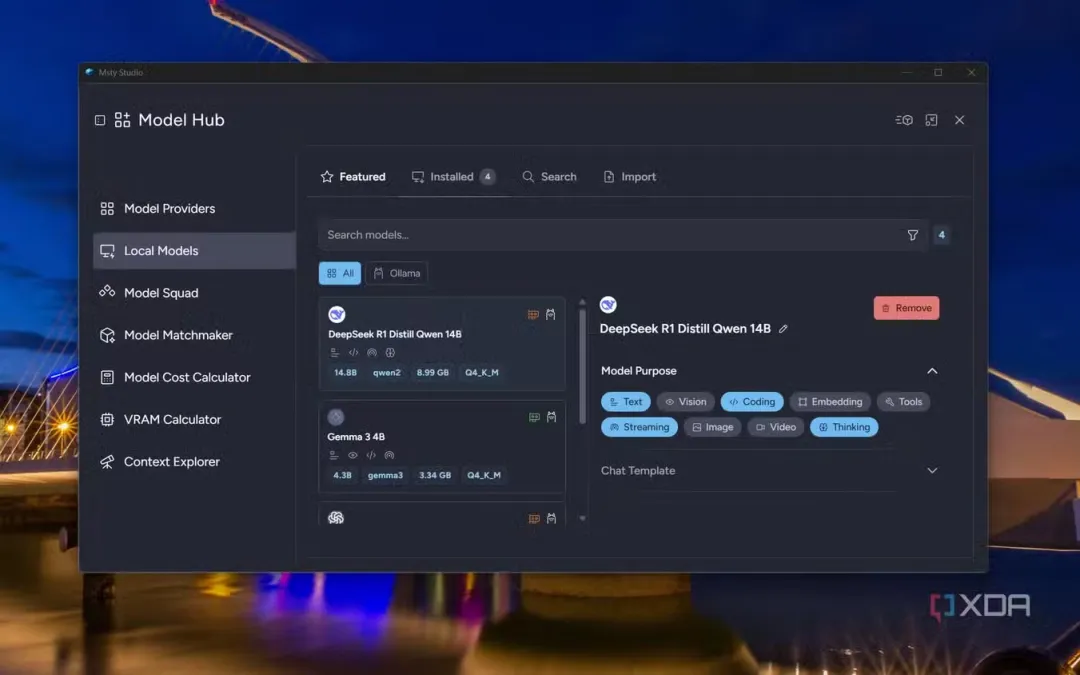Click the green GPU icon on Gemma card
This screenshot has height=675, width=1080.
coord(534,417)
